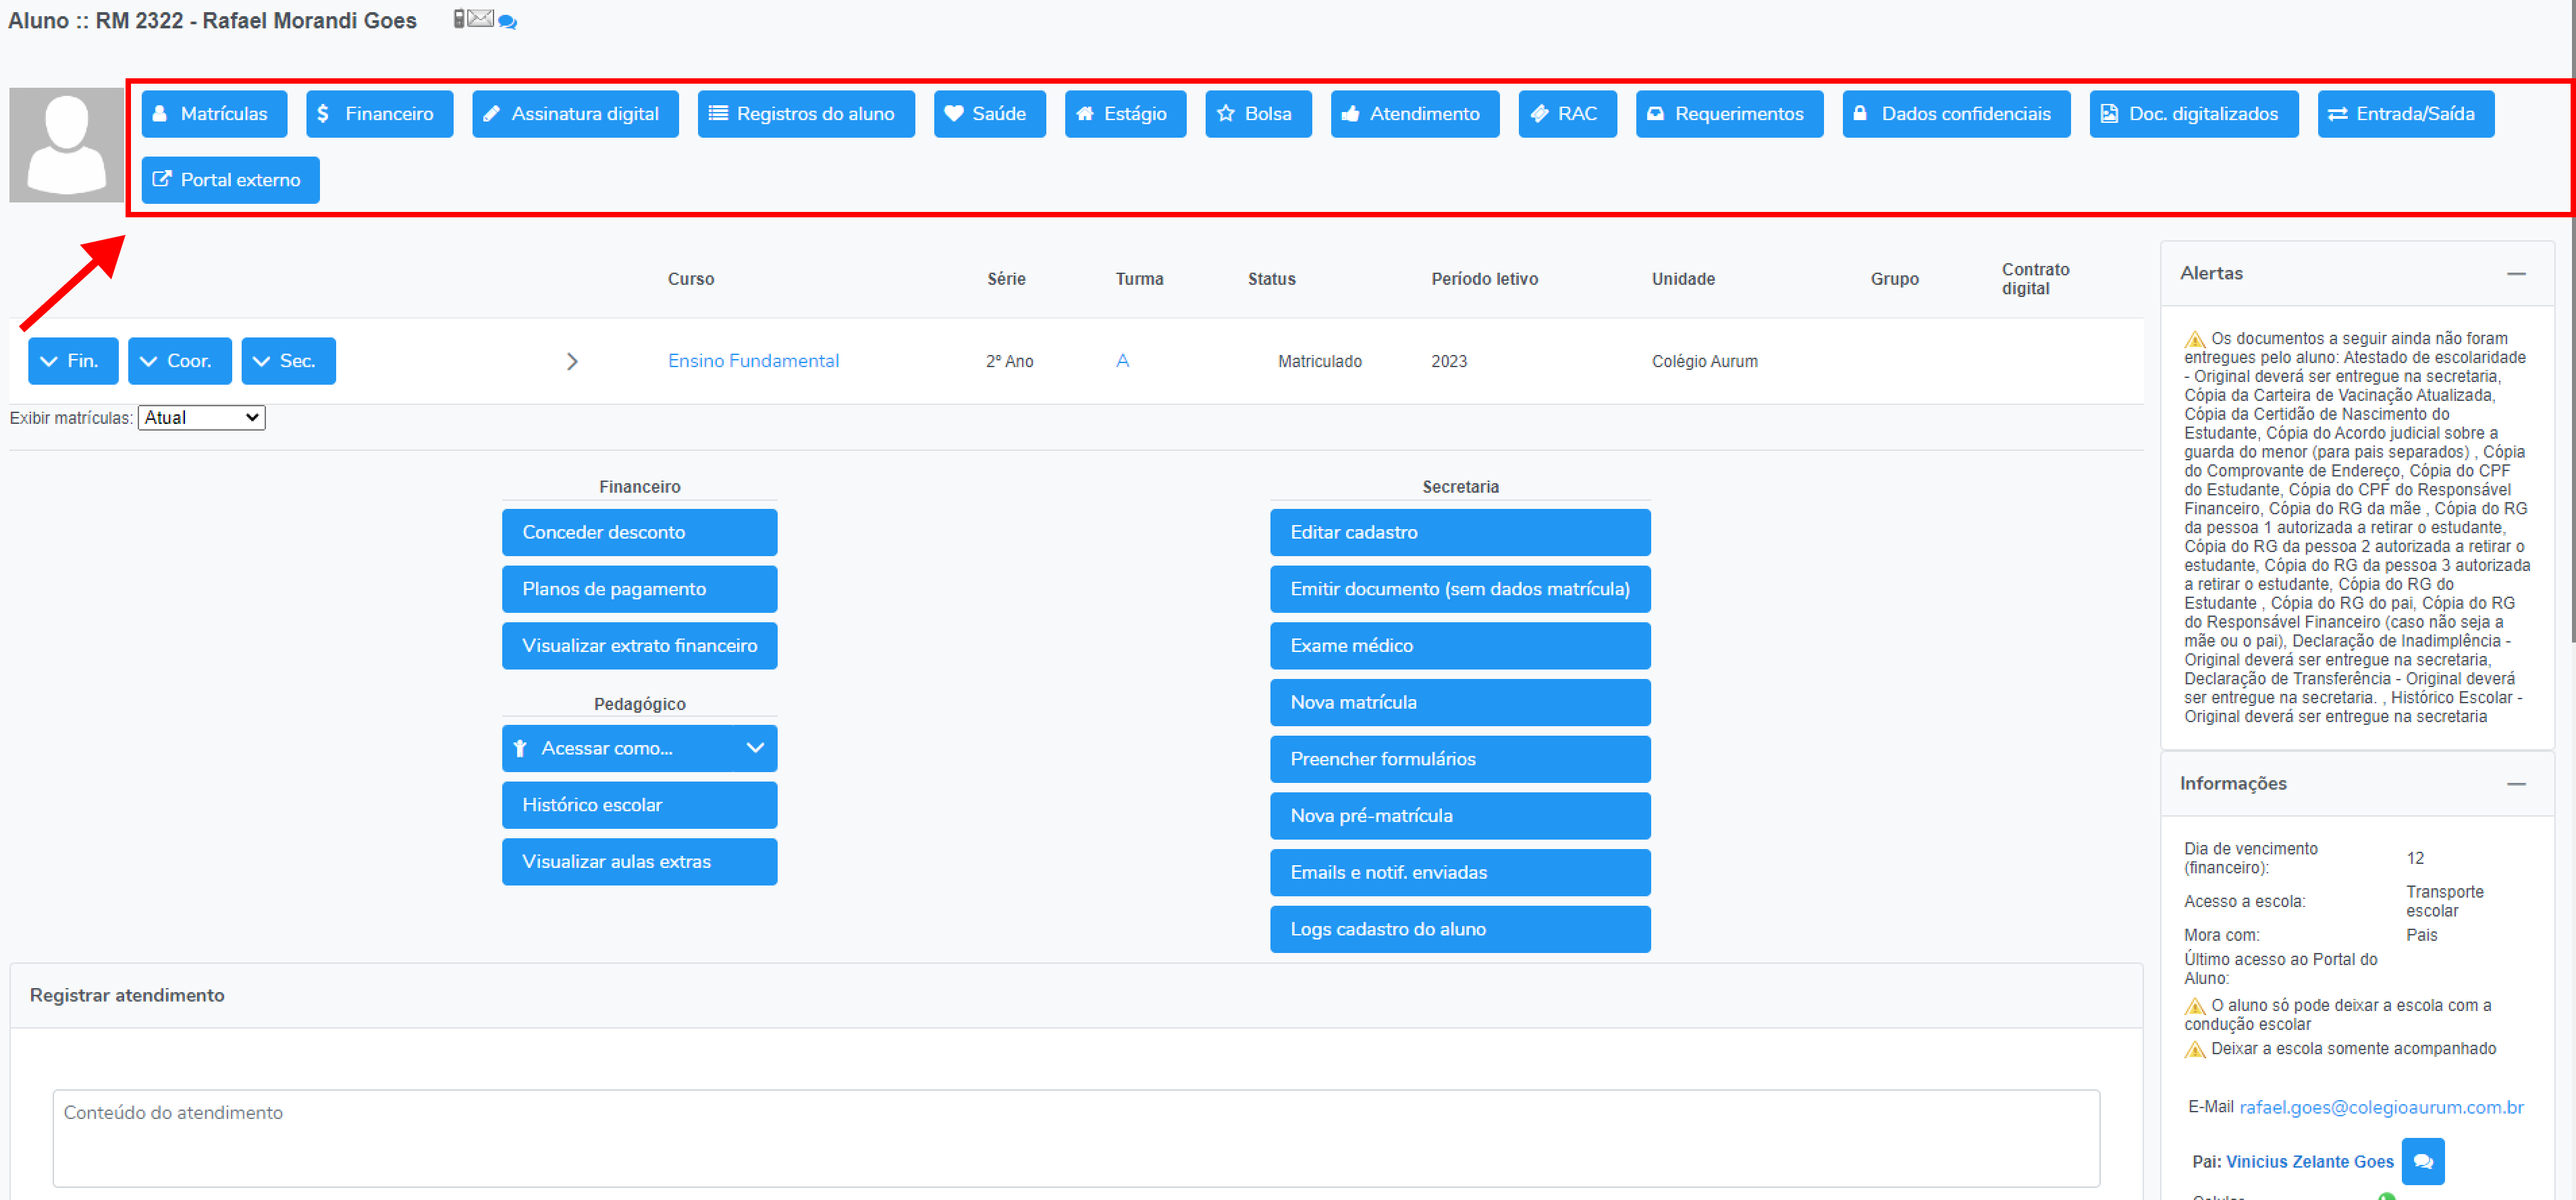Expand the Acessar como... dropdown
The width and height of the screenshot is (2576, 1200).
tap(639, 748)
